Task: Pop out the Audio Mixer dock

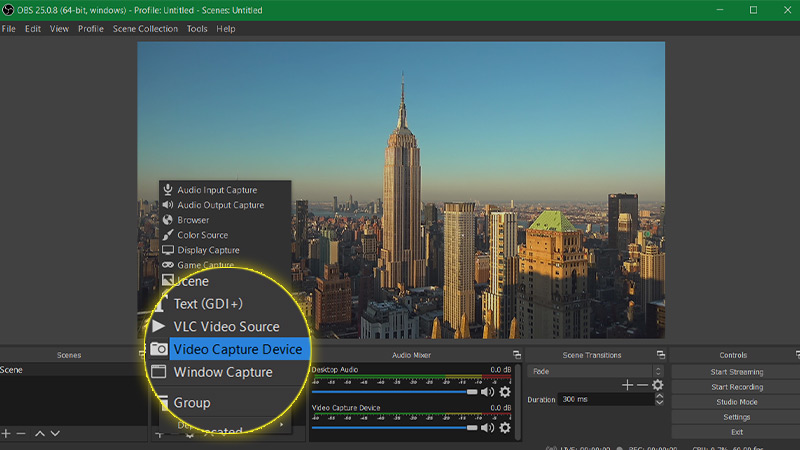Action: [517, 355]
